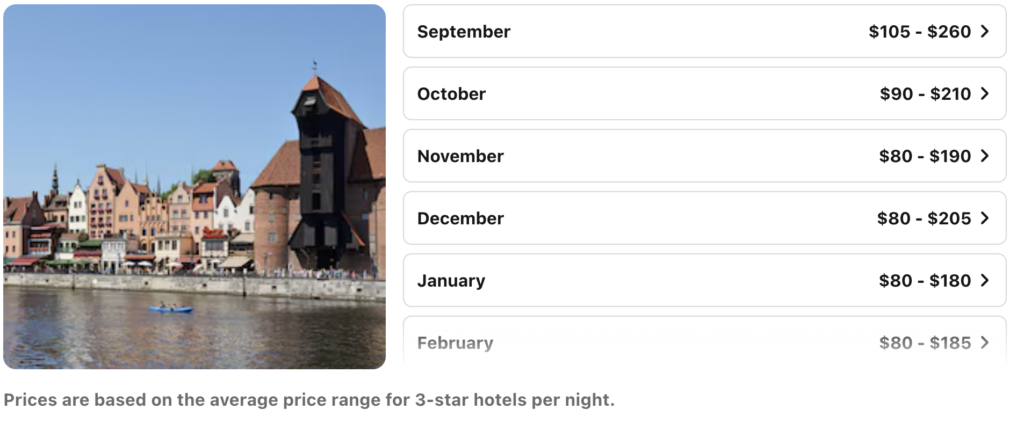Select the September month label

click(464, 32)
